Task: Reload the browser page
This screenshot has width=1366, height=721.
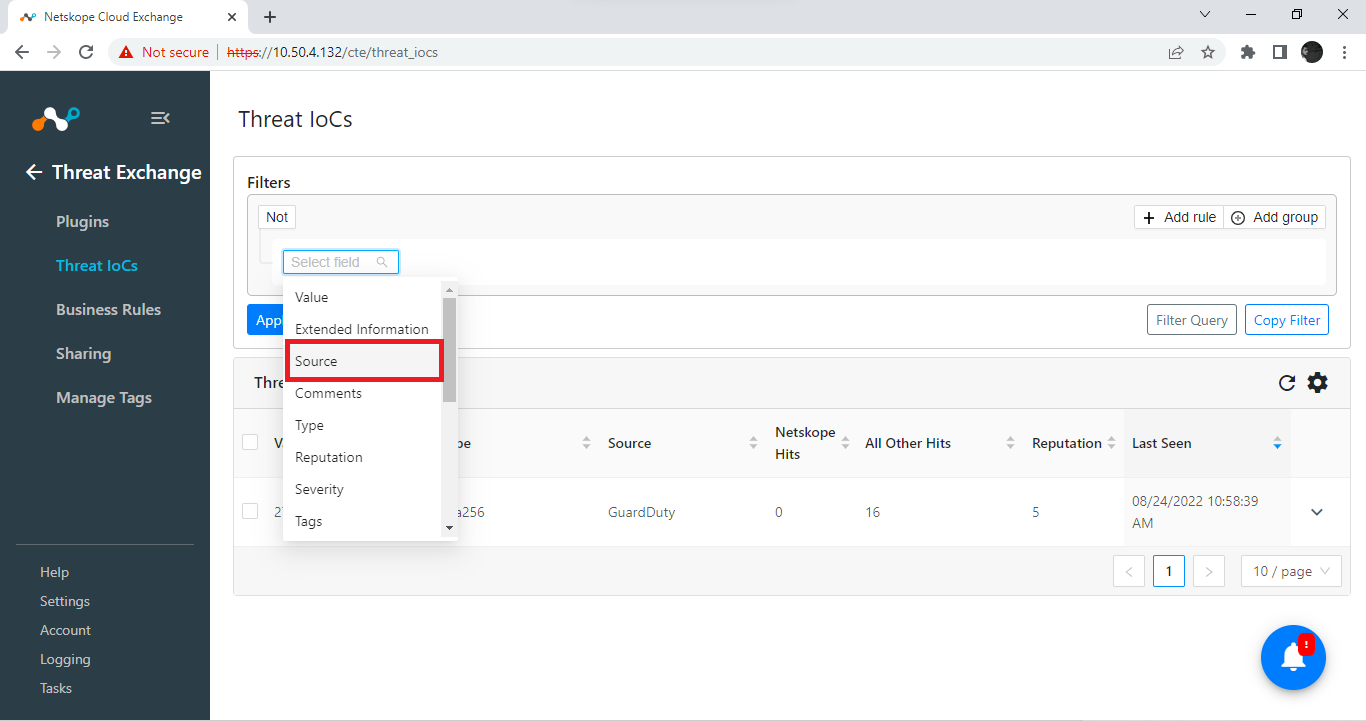Action: (86, 52)
